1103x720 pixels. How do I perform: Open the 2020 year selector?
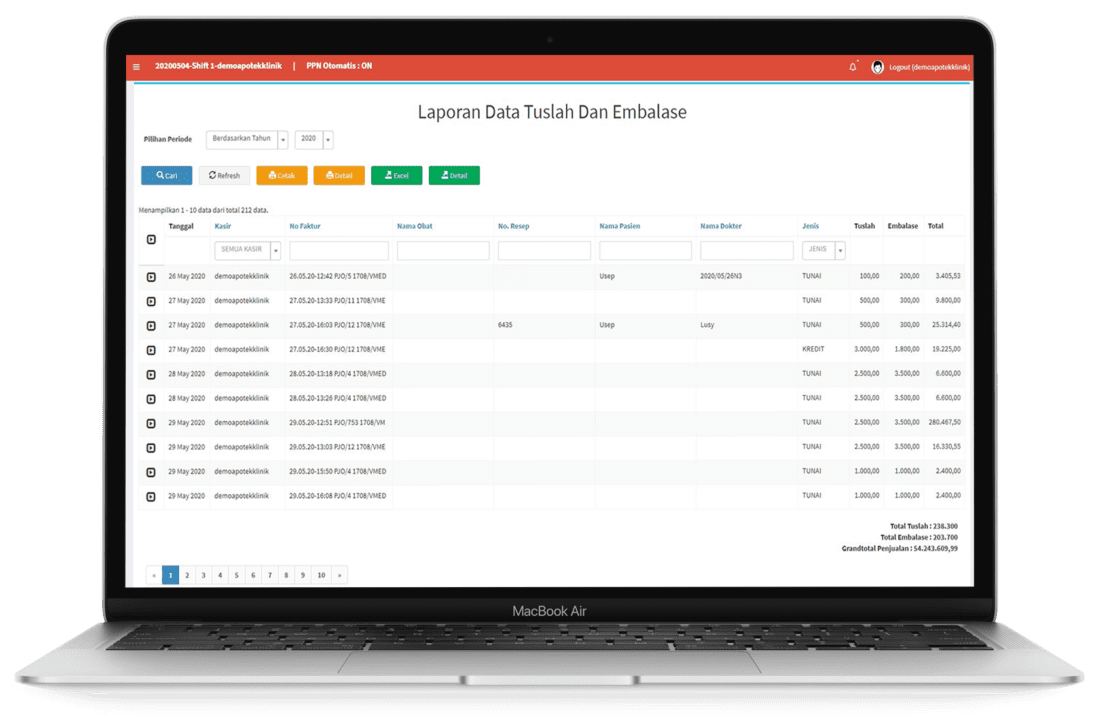click(x=313, y=139)
